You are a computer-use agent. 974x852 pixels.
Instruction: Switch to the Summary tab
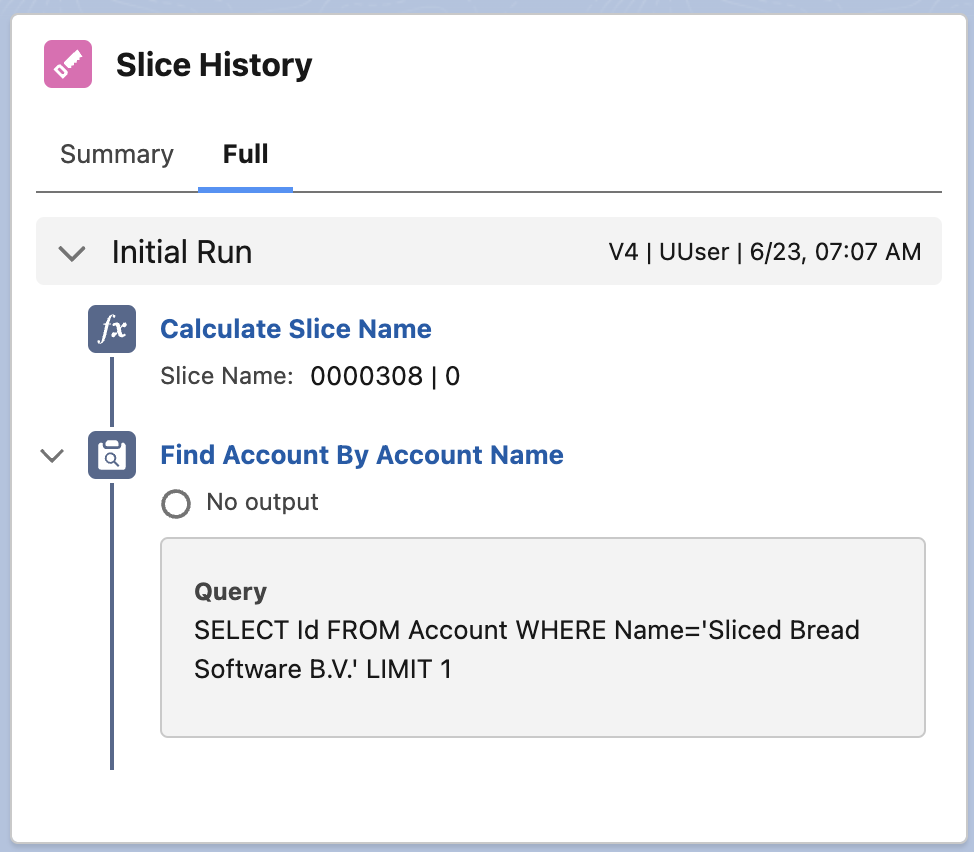click(116, 154)
